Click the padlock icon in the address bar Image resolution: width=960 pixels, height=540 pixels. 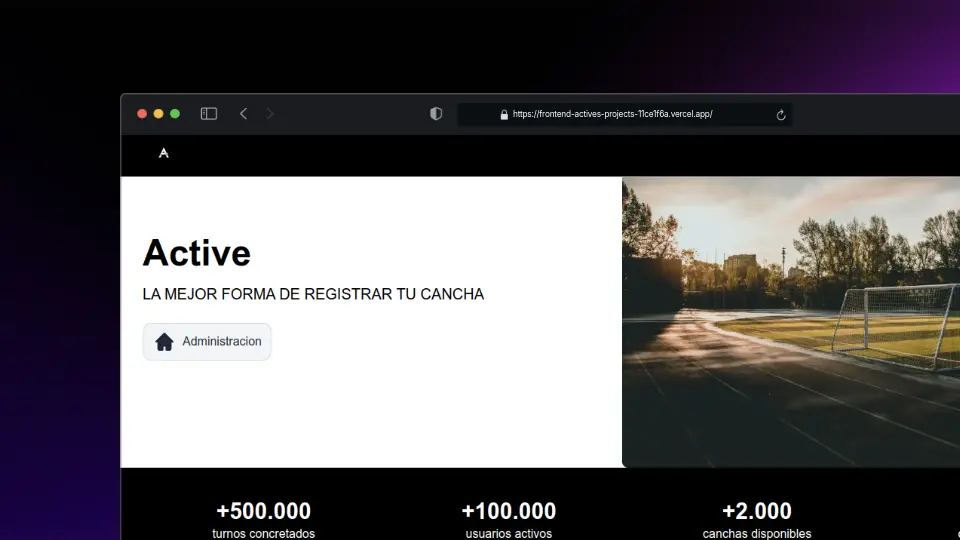point(504,115)
